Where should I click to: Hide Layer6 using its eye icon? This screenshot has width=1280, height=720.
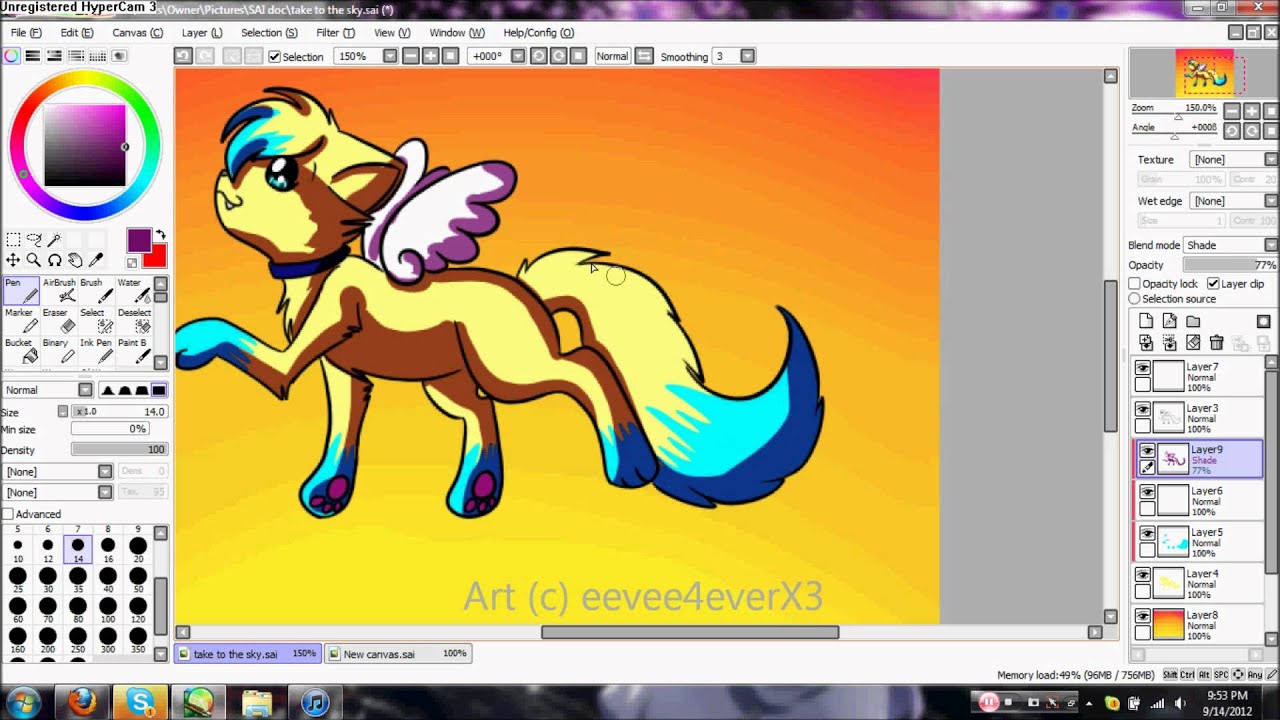(x=1147, y=492)
